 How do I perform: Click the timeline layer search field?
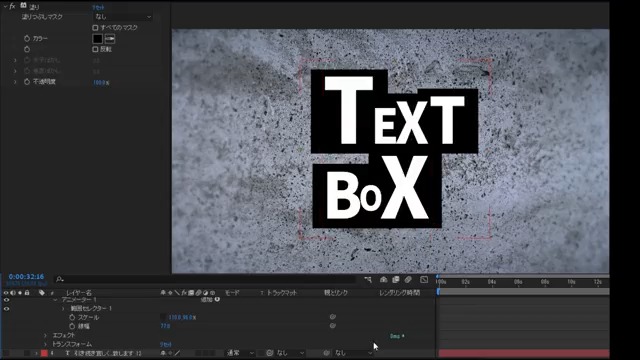204,280
